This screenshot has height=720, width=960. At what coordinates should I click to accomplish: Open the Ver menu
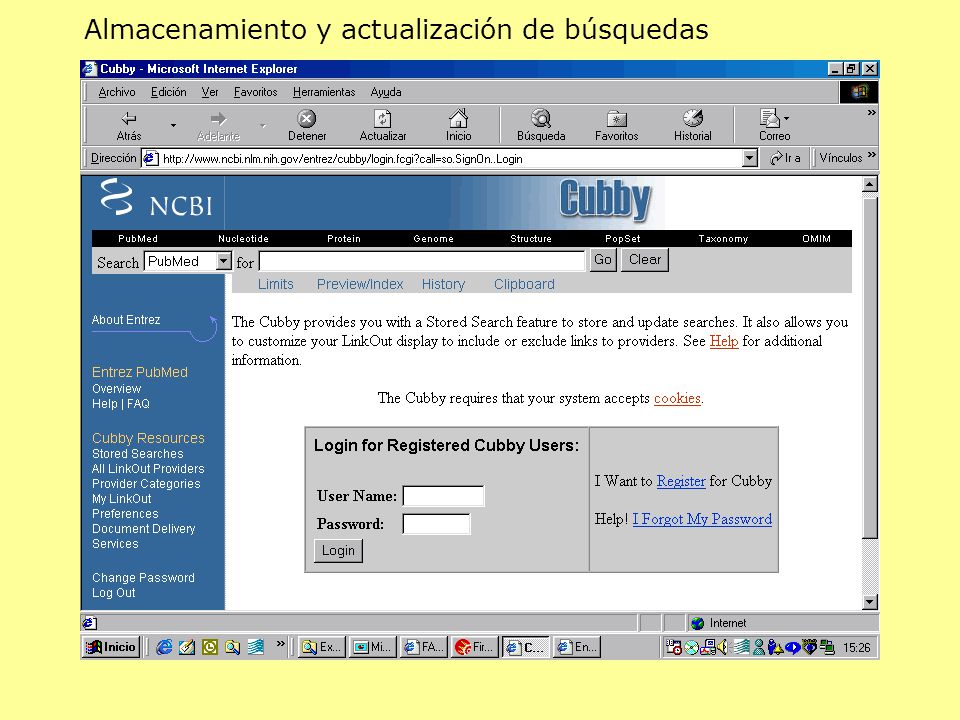(x=210, y=92)
